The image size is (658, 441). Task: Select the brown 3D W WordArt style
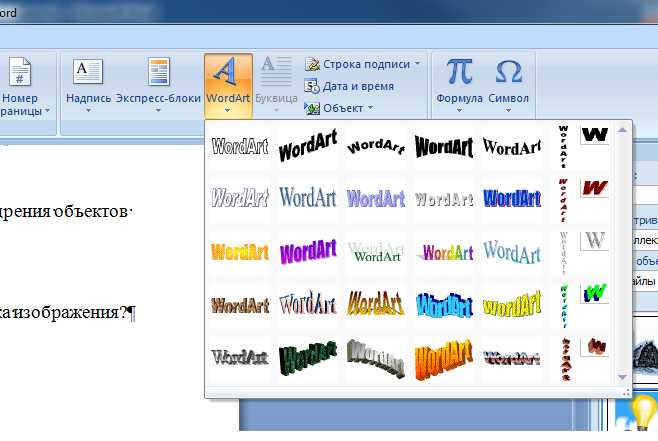click(595, 347)
